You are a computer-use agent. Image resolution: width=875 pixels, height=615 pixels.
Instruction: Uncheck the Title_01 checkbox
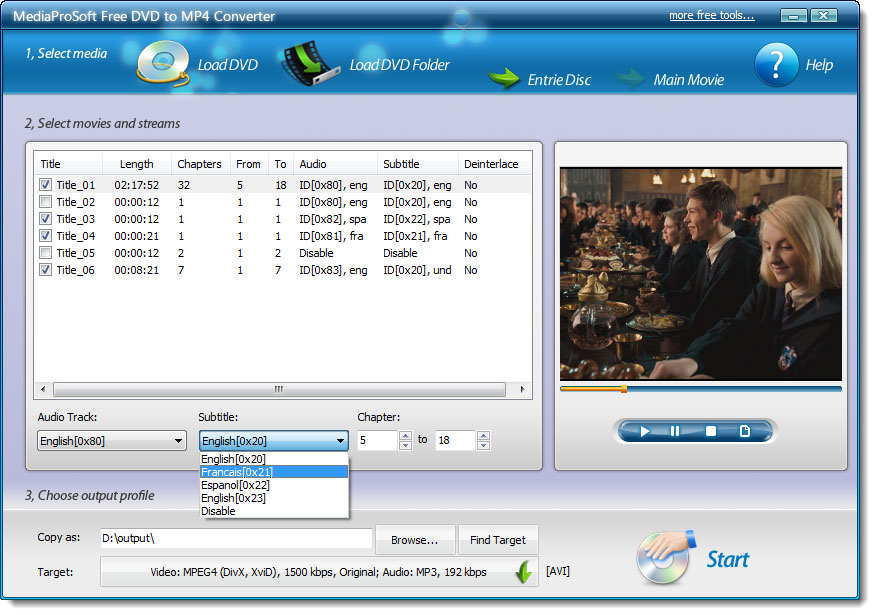(x=44, y=184)
